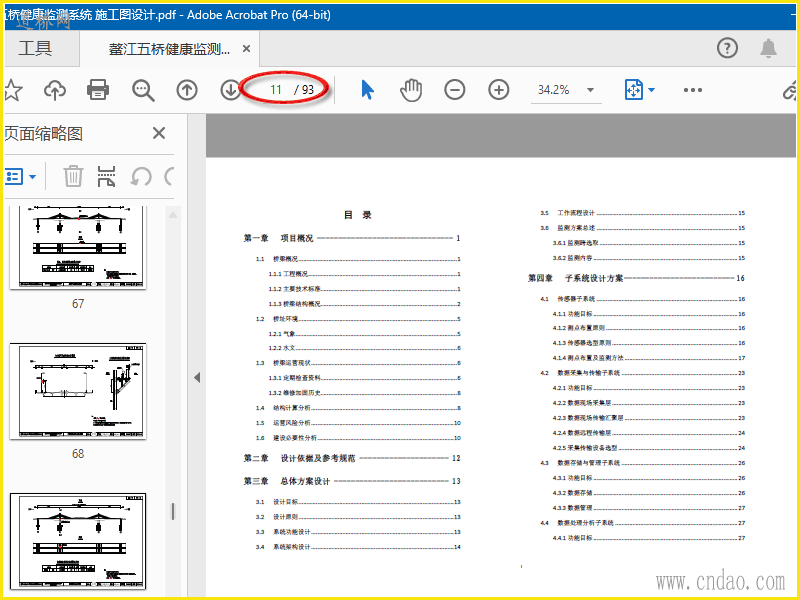Screen dimensions: 800x600
Task: Switch to the 工具 tab
Action: point(35,48)
